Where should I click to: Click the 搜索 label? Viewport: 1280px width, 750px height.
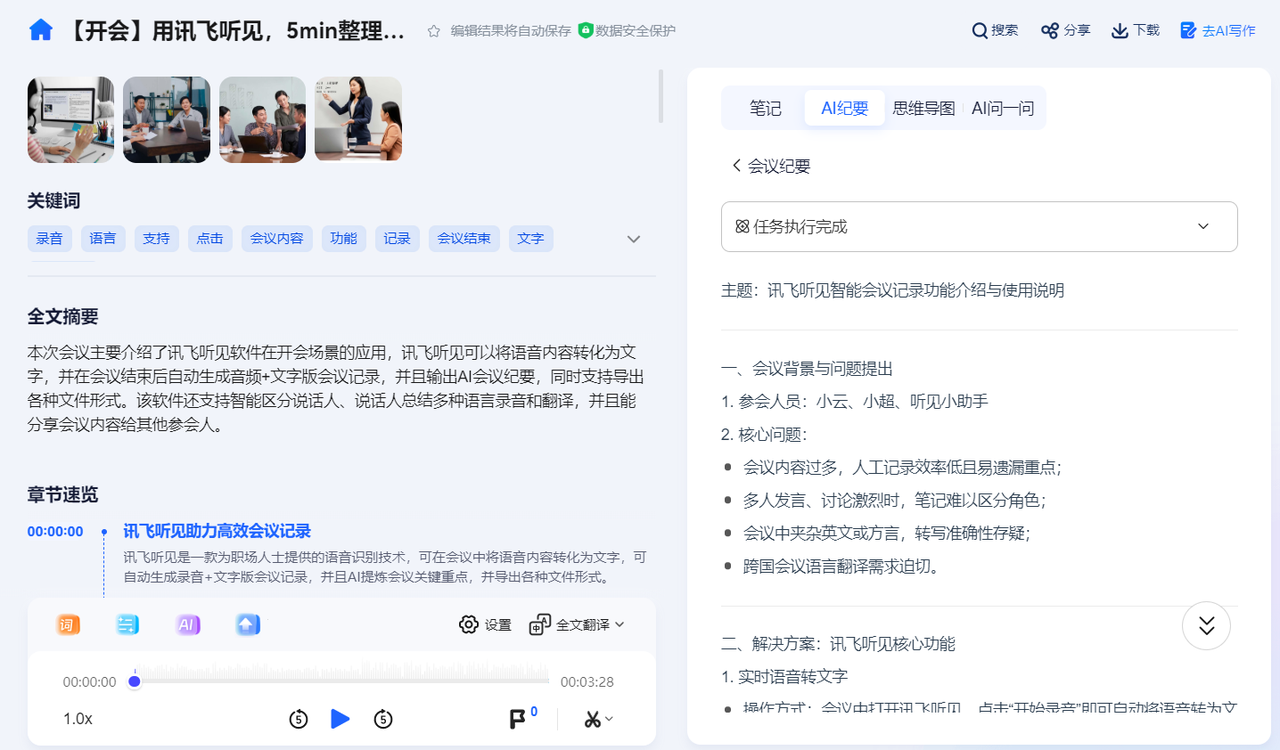(1005, 31)
